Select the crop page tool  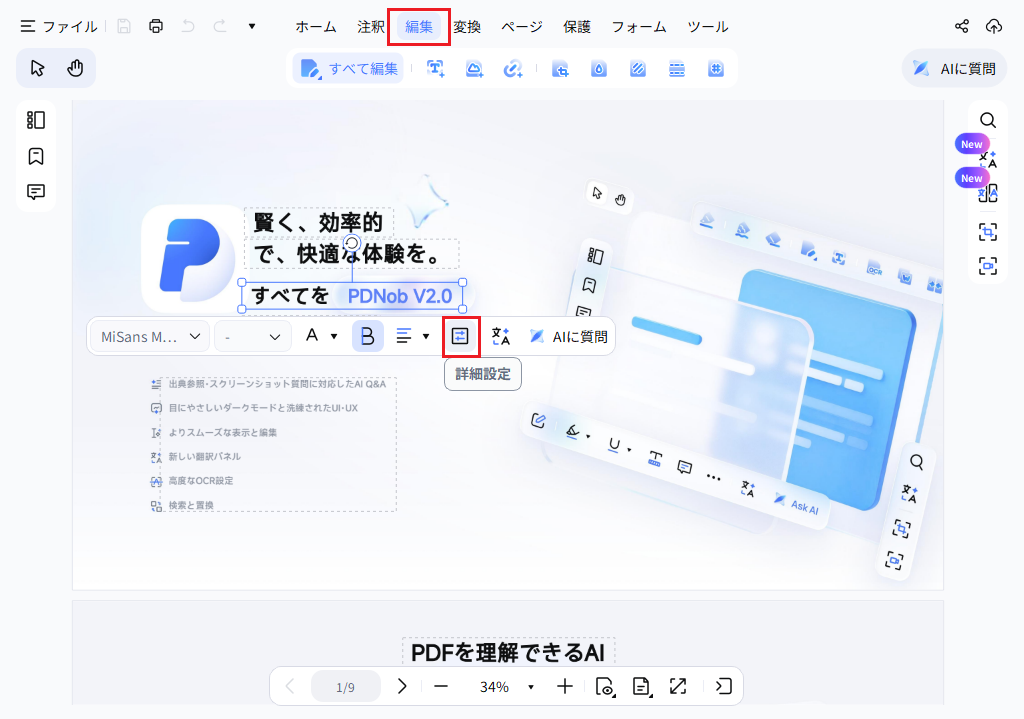[x=560, y=69]
